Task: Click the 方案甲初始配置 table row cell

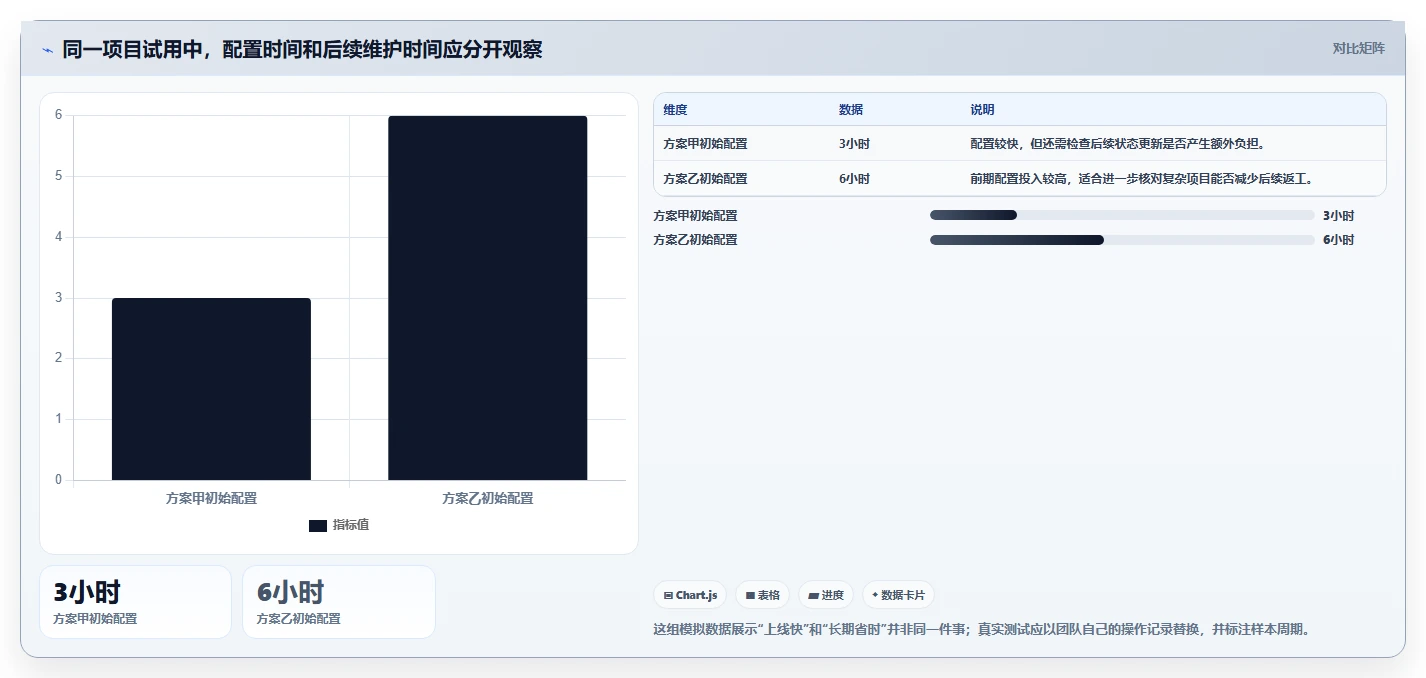Action: pos(705,144)
